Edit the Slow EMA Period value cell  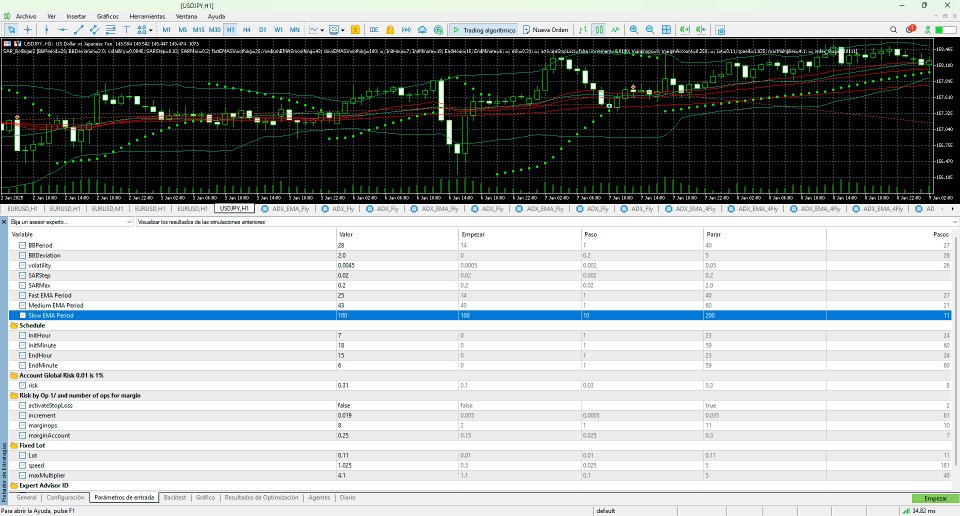(x=397, y=315)
